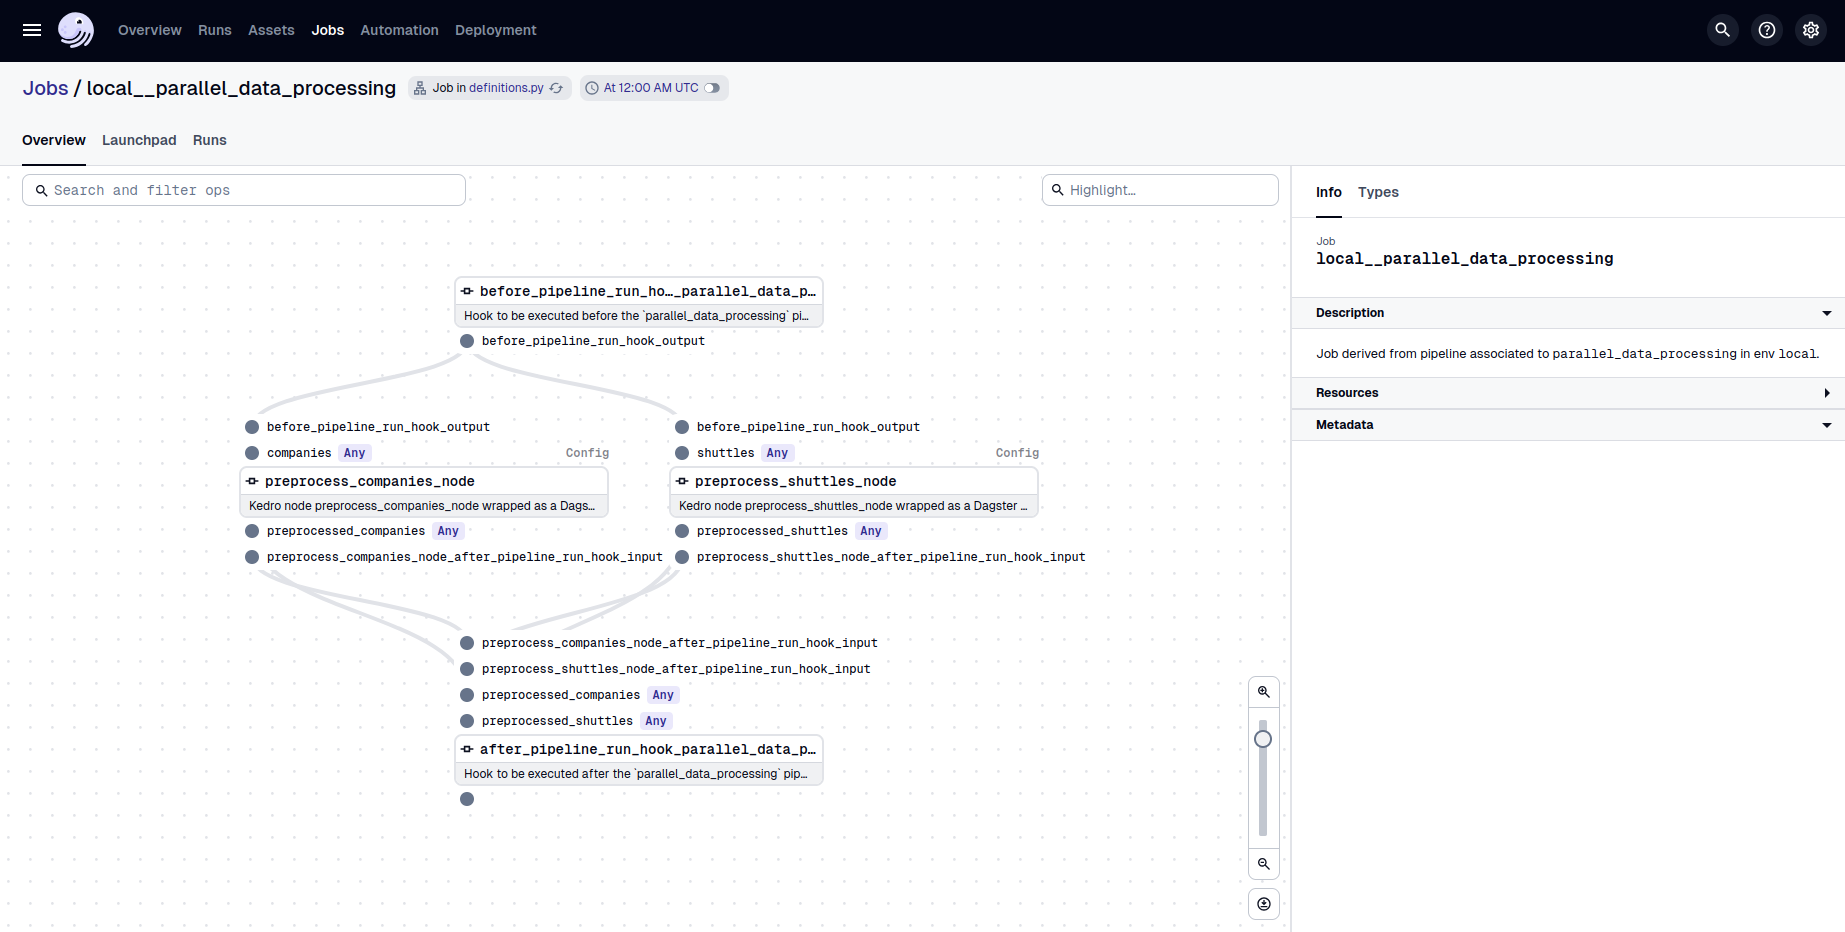Open the Deployment top navigation item
The image size is (1845, 932).
click(496, 30)
